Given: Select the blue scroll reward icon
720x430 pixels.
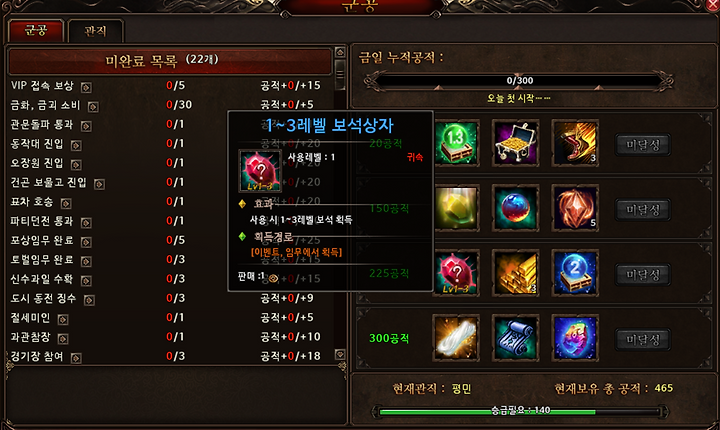Looking at the screenshot, I should tap(515, 339).
